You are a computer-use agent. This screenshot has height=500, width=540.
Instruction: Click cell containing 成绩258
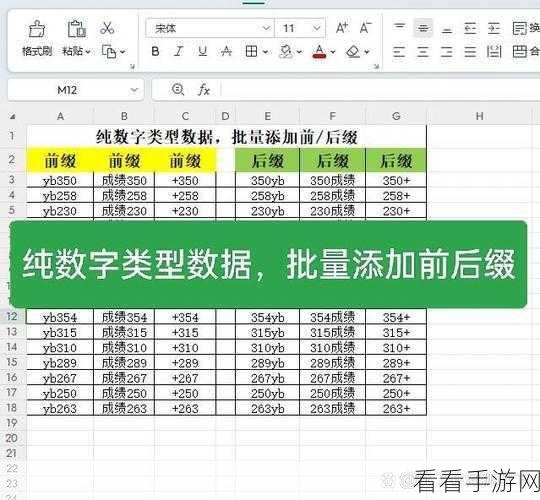(x=124, y=196)
